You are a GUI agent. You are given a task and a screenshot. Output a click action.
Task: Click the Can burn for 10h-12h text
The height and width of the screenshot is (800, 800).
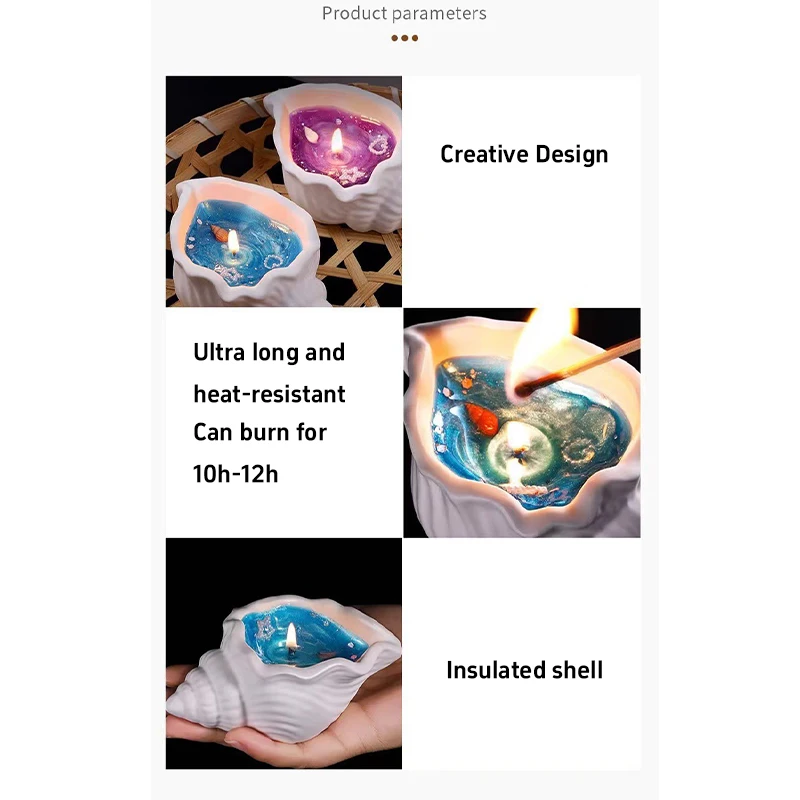pos(260,453)
